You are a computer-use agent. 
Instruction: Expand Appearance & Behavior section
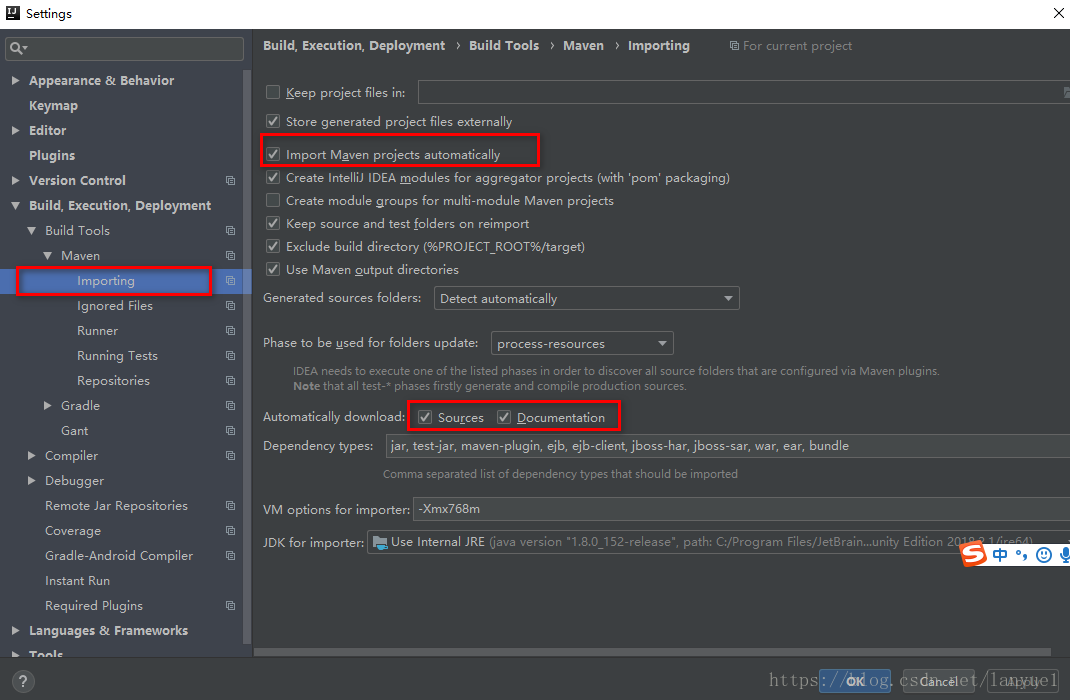click(x=15, y=81)
